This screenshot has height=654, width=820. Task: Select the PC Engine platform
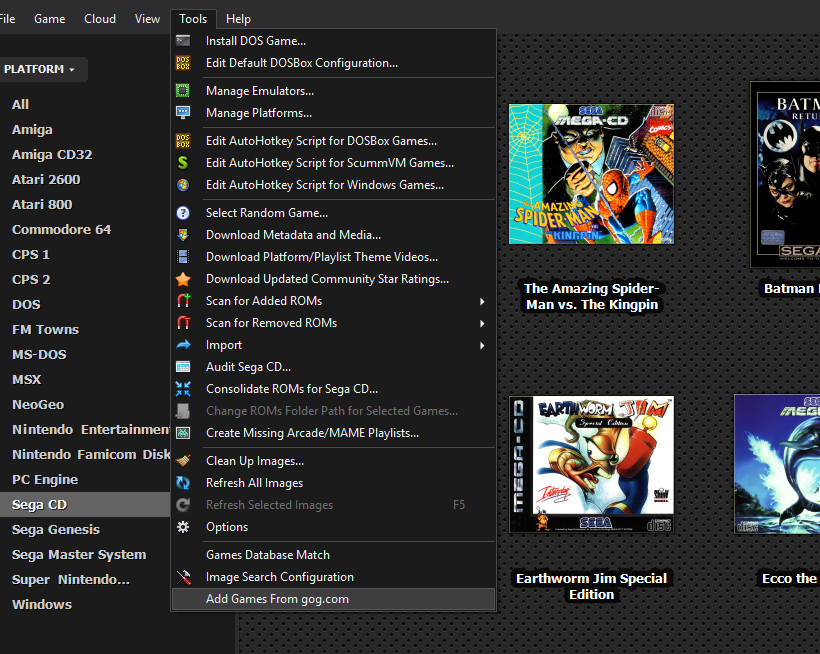pyautogui.click(x=45, y=480)
